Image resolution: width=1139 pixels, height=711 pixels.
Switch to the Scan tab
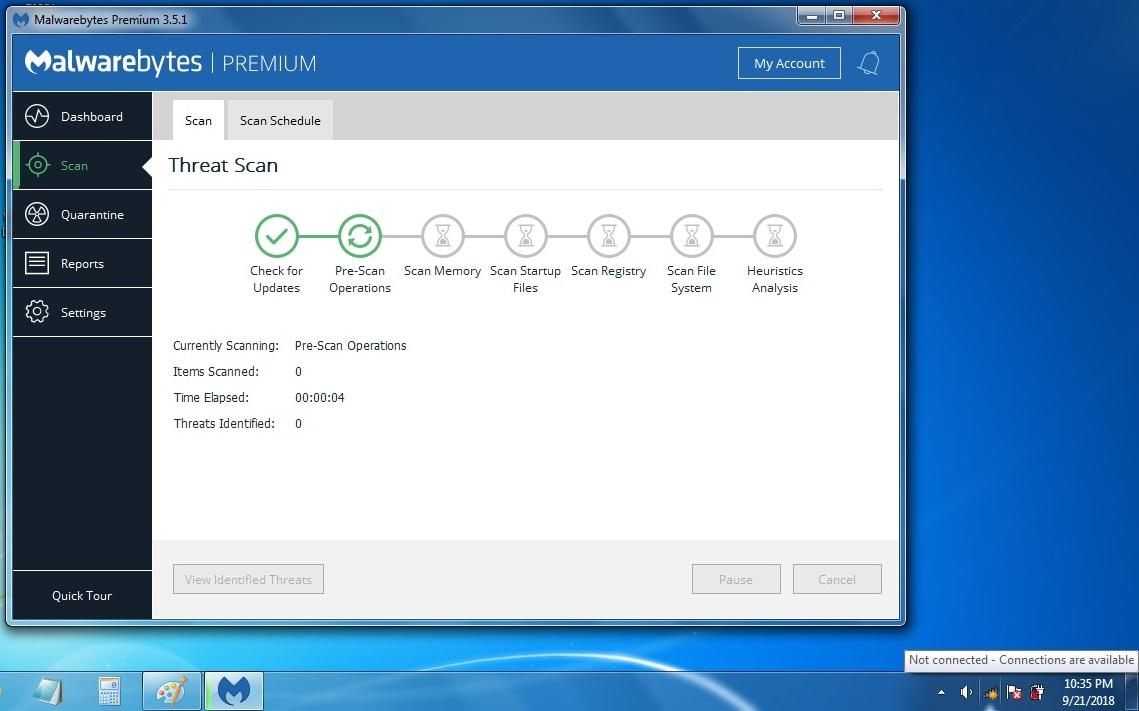coord(198,121)
